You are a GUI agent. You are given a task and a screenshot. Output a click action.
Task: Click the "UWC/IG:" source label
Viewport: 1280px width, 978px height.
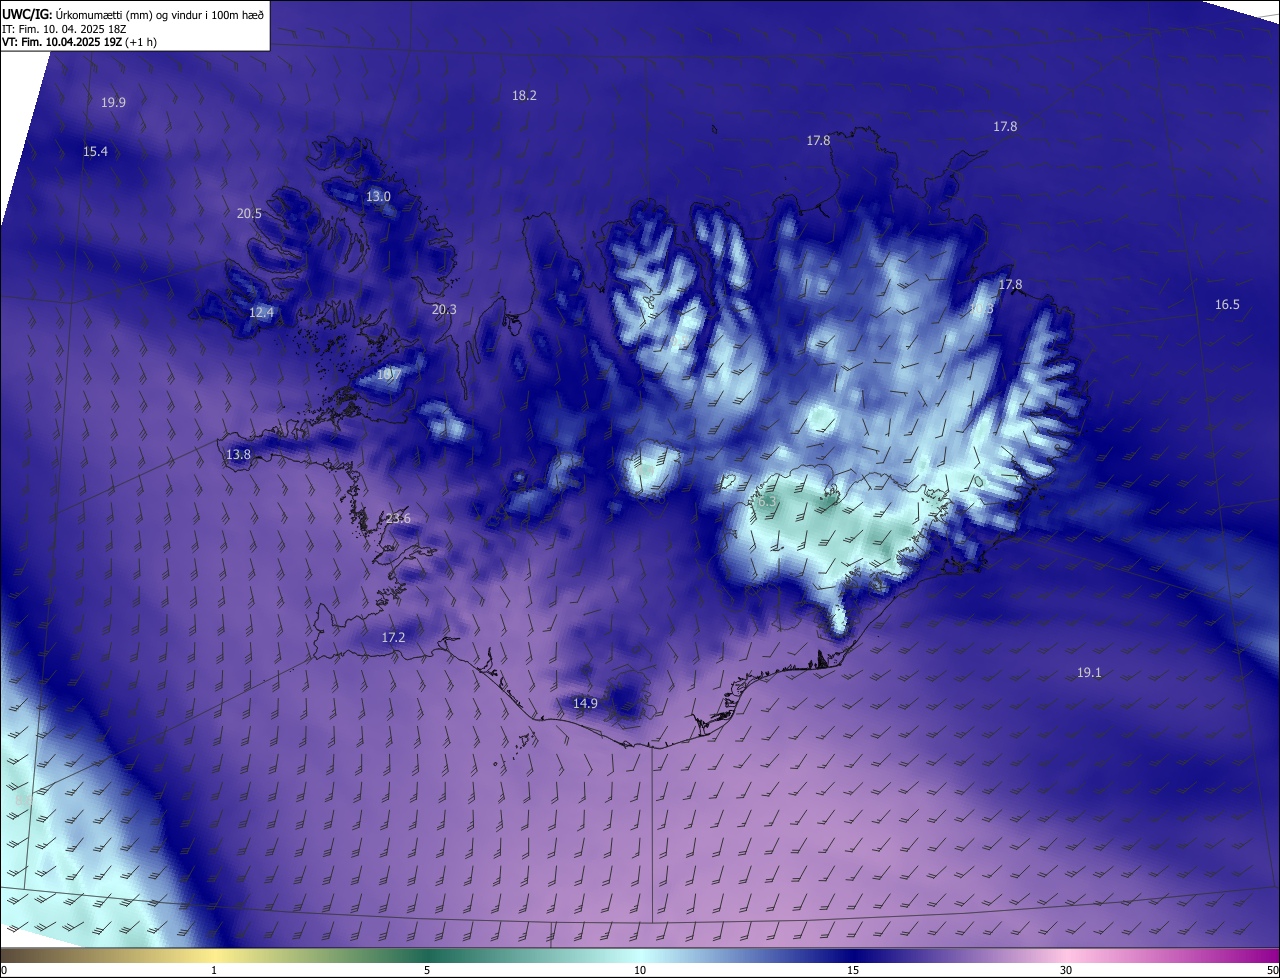[27, 14]
